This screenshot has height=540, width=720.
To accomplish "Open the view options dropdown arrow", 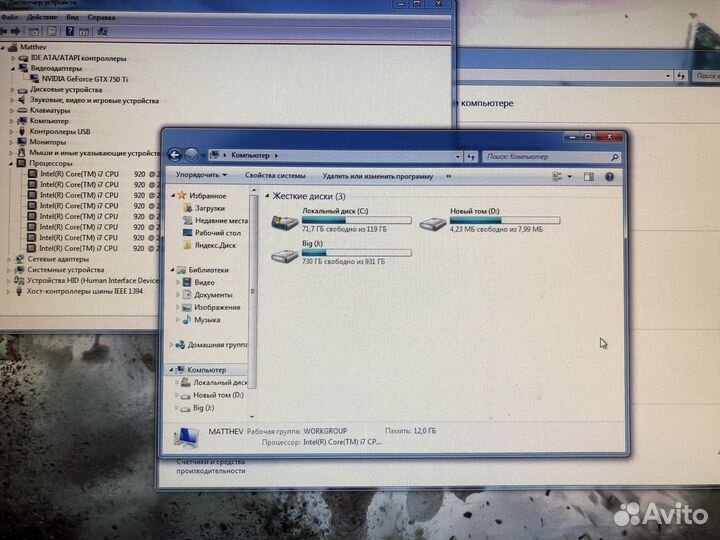I will tap(570, 176).
